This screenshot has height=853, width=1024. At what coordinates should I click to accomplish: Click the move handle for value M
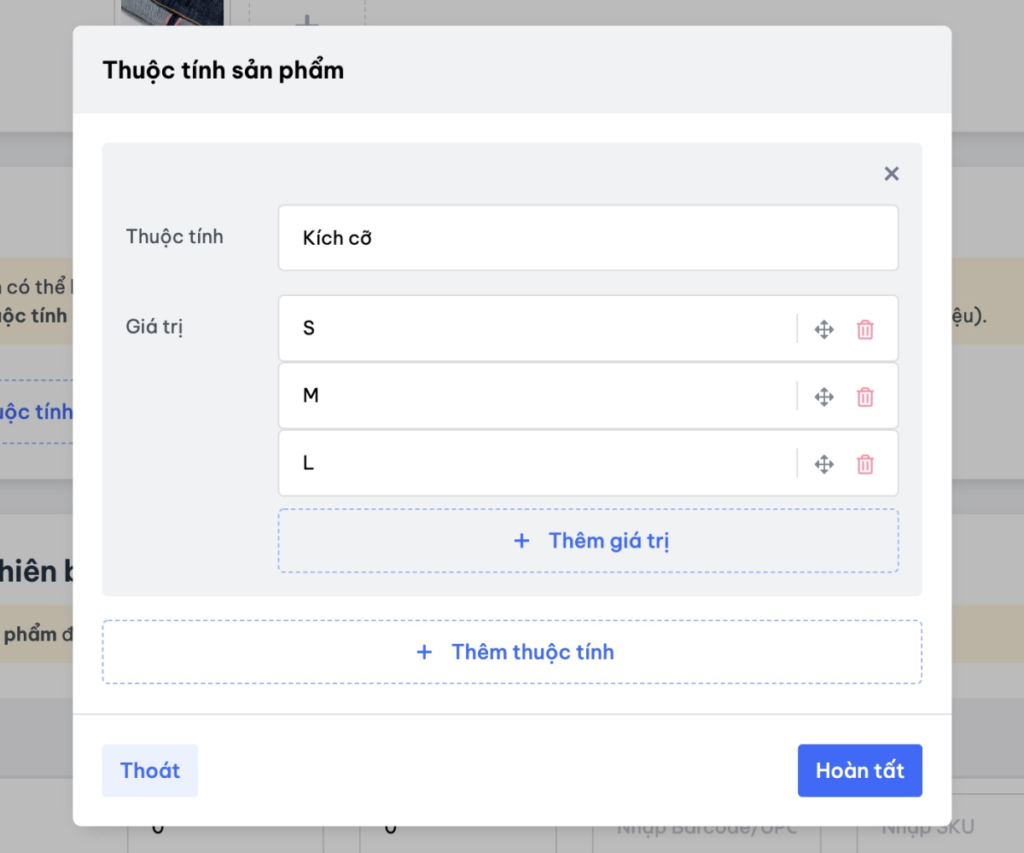click(x=824, y=397)
